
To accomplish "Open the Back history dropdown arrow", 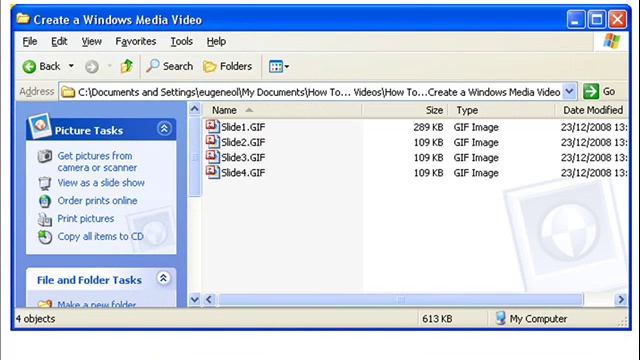I will tap(71, 66).
